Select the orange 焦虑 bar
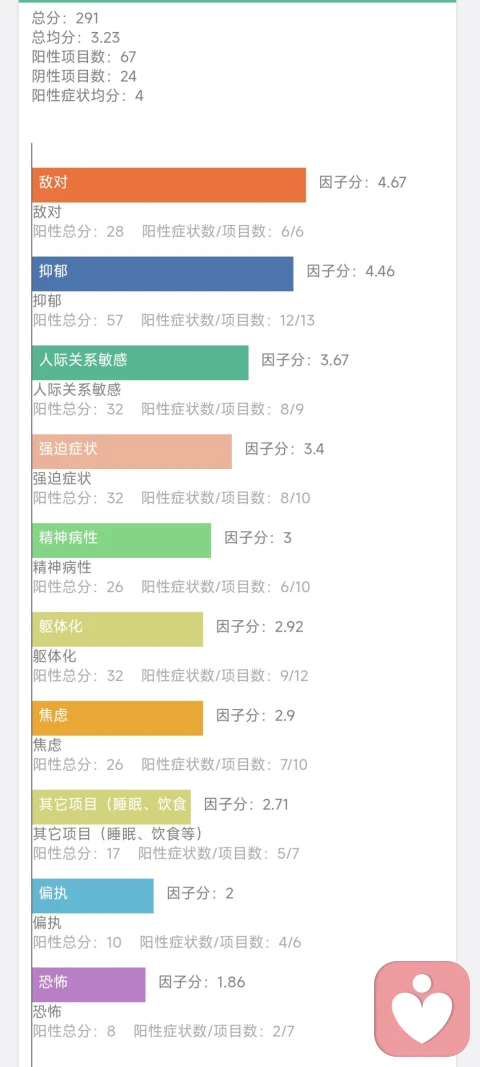This screenshot has width=480, height=1067. [118, 718]
